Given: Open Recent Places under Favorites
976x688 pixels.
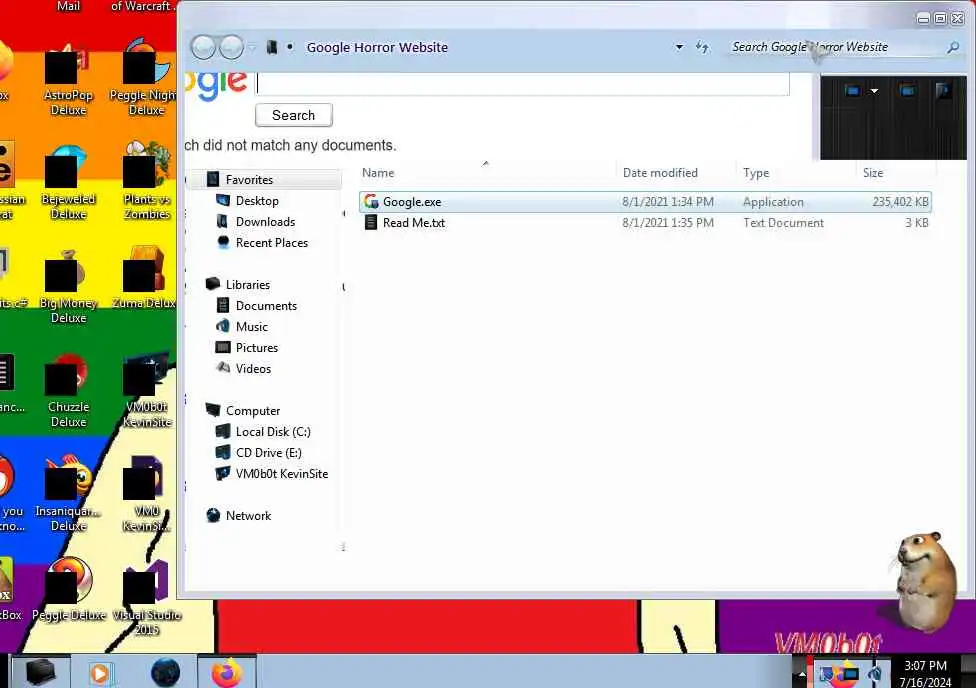Looking at the screenshot, I should coord(271,243).
